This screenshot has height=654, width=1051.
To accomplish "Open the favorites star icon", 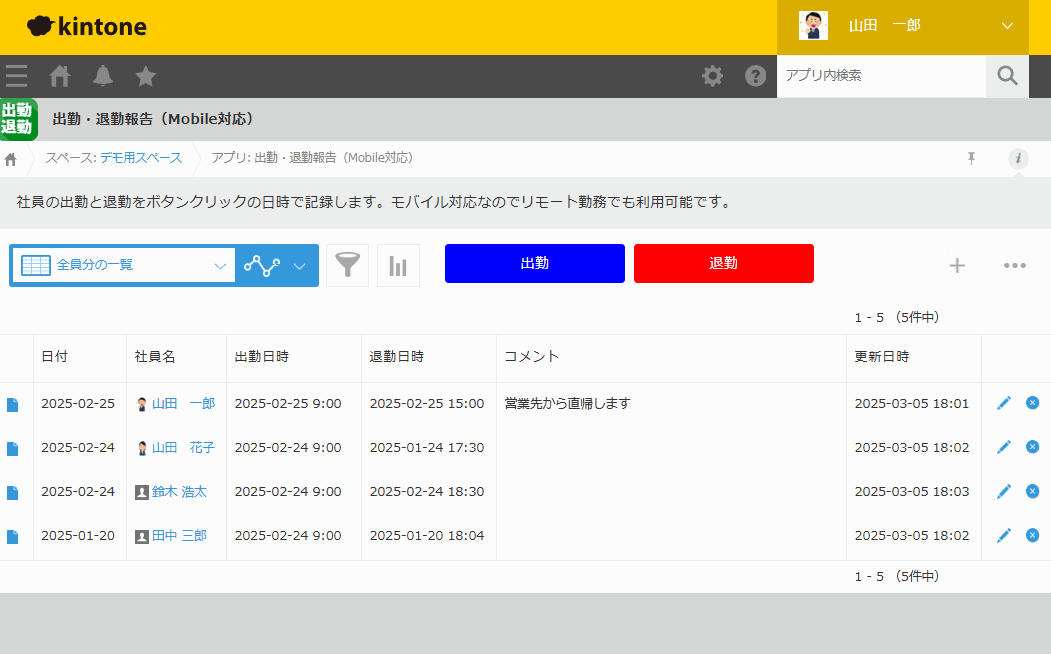I will point(146,76).
